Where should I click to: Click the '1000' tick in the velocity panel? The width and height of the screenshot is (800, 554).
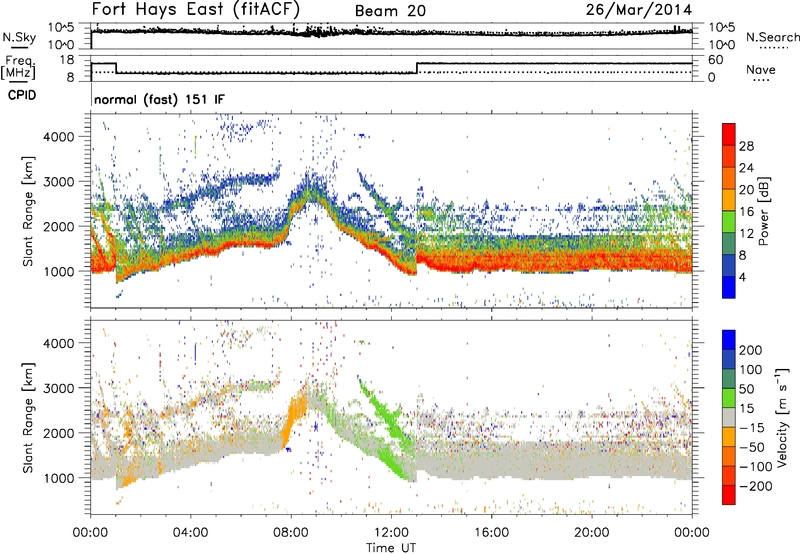coord(59,478)
